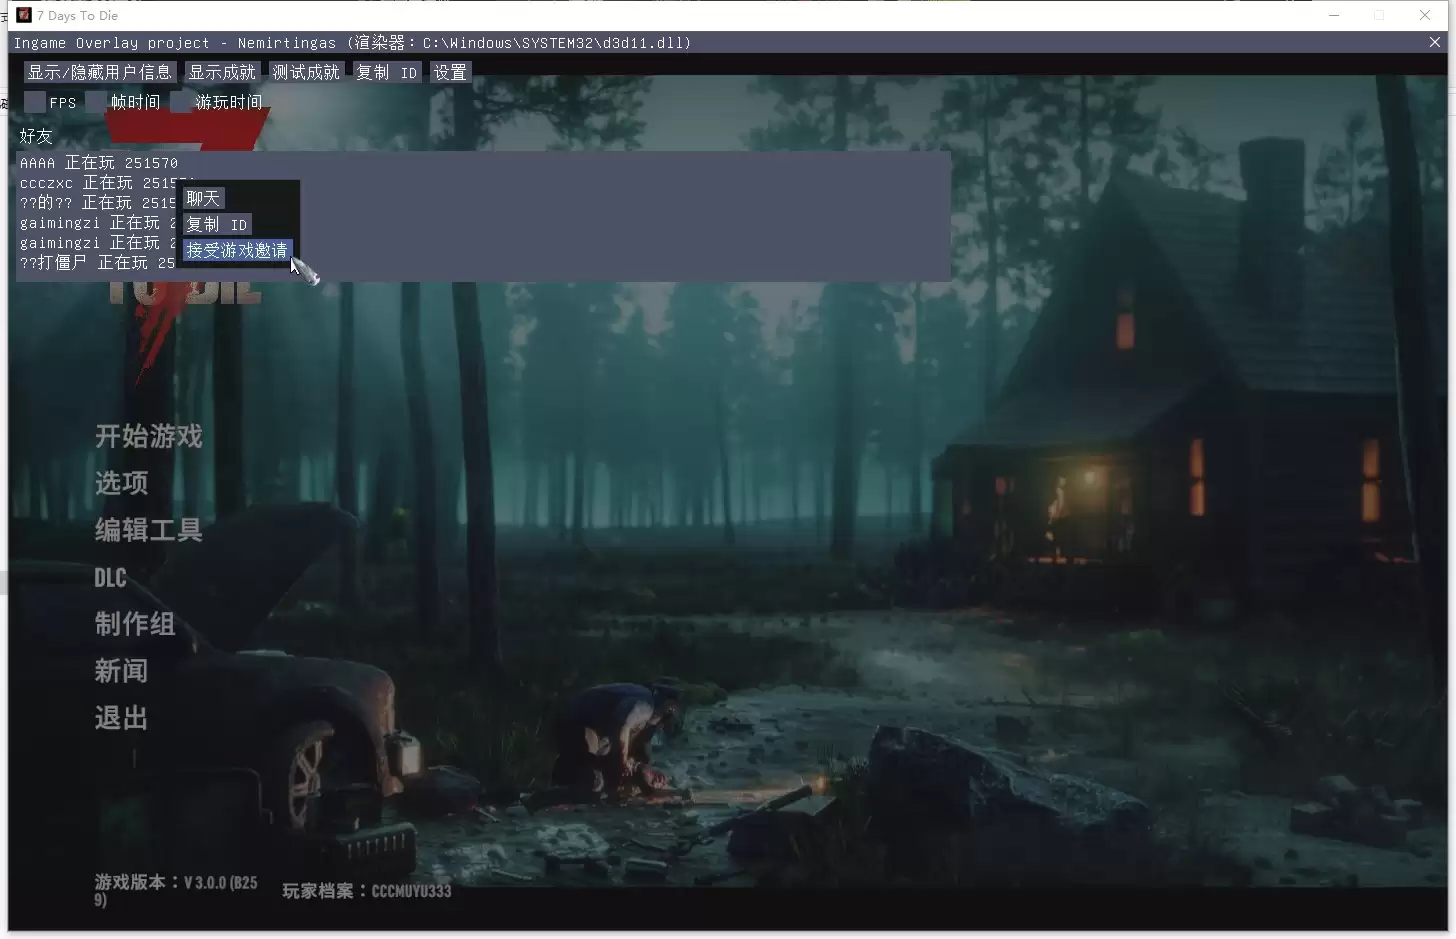Select 聊天 from the context menu
This screenshot has width=1456, height=939.
(x=203, y=198)
